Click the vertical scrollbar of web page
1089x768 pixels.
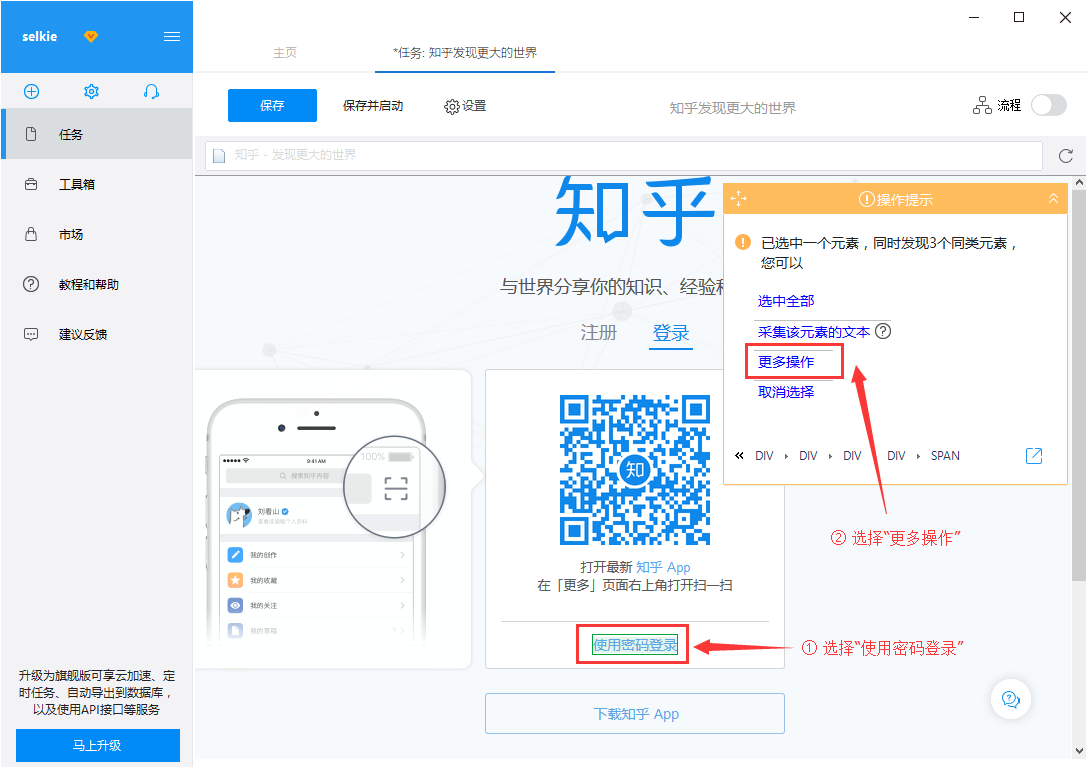pyautogui.click(x=1079, y=385)
